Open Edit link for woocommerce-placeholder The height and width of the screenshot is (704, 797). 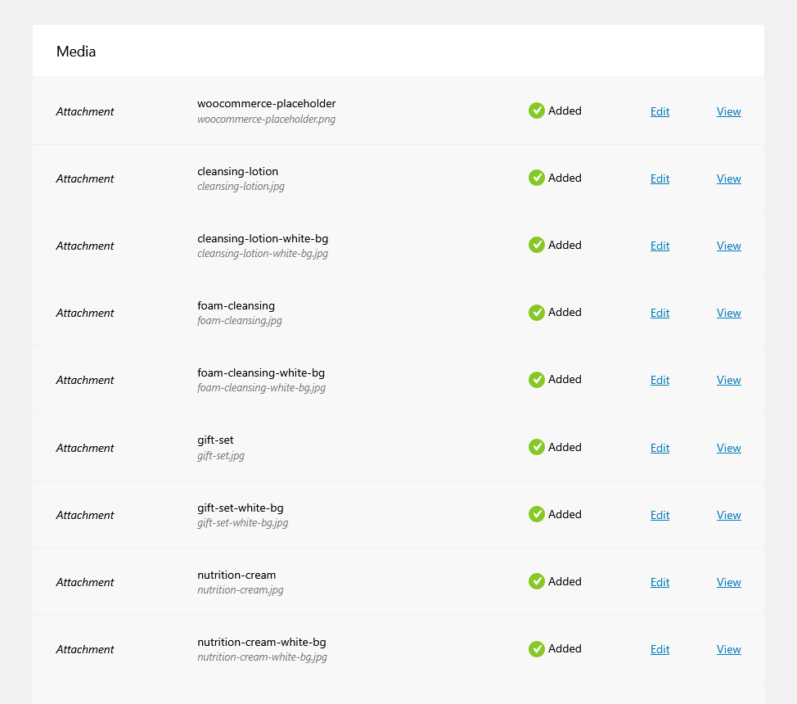coord(660,111)
